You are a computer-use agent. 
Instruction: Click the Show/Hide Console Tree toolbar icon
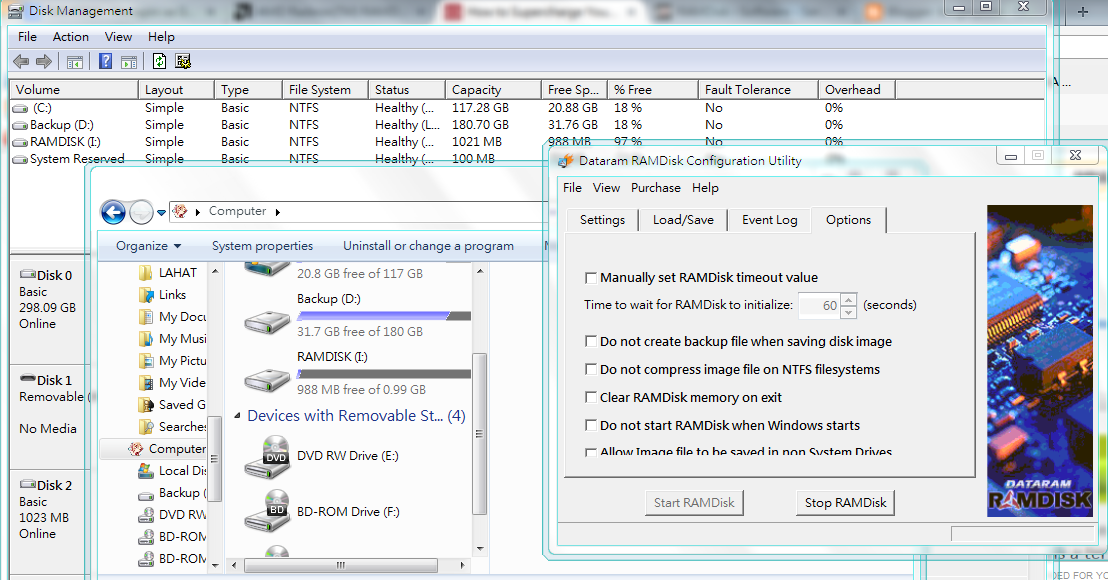click(75, 62)
